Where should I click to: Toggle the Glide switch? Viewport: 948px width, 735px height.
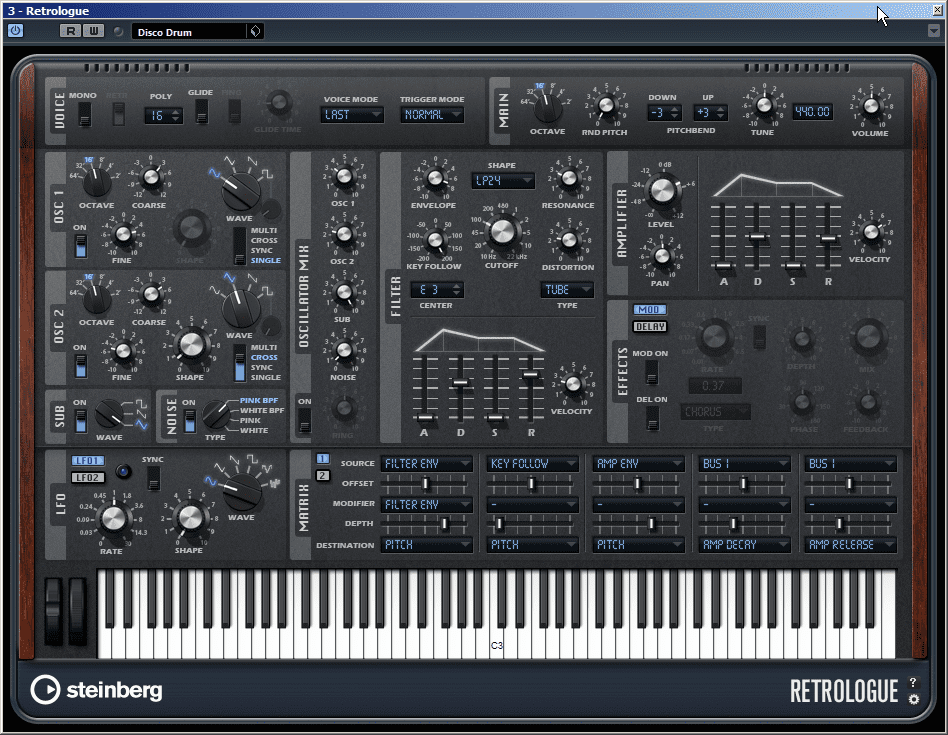(x=201, y=111)
